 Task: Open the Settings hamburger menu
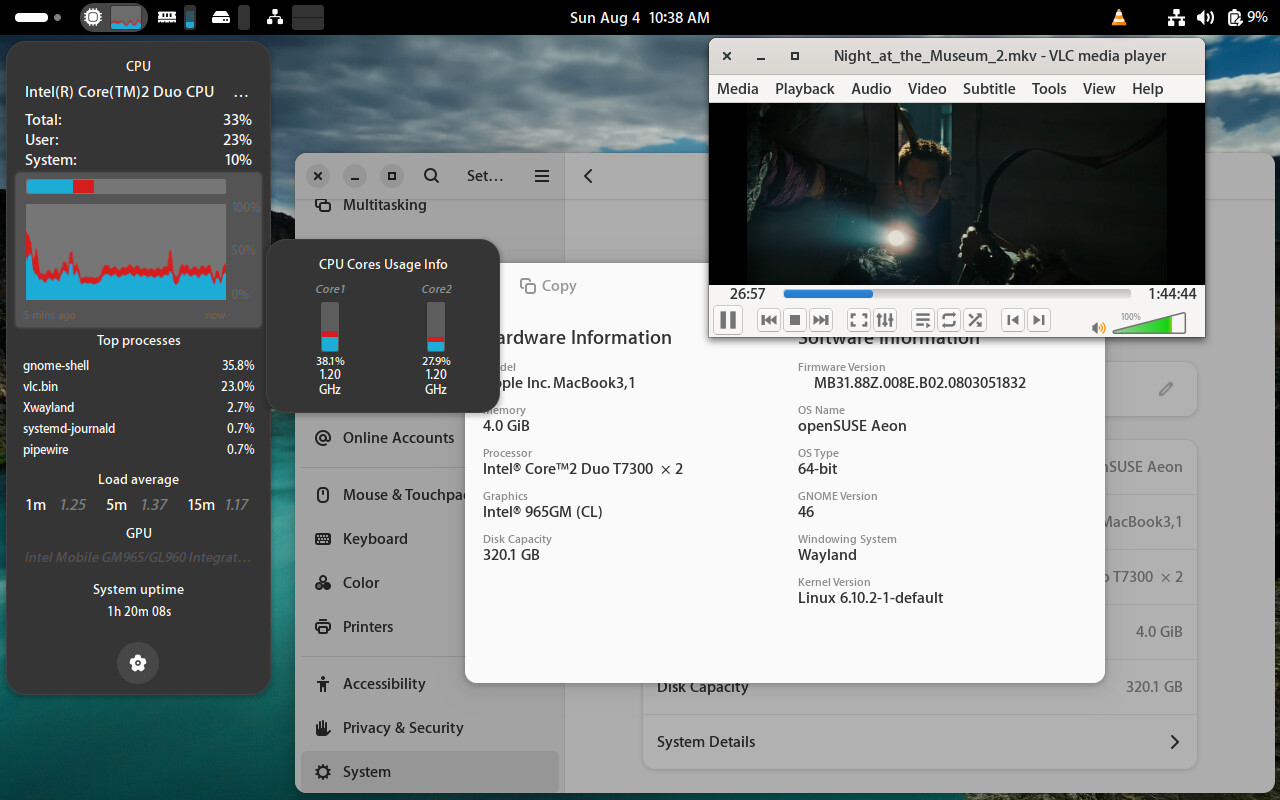coord(542,176)
